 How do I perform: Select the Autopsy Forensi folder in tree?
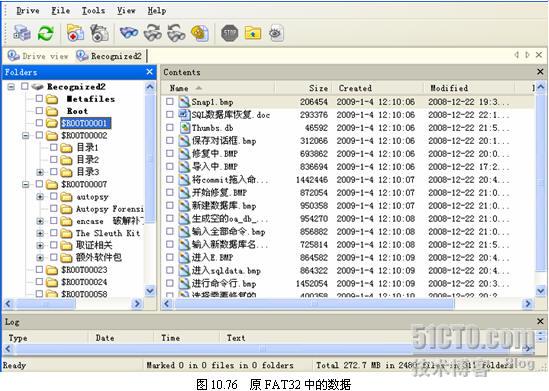(x=110, y=209)
